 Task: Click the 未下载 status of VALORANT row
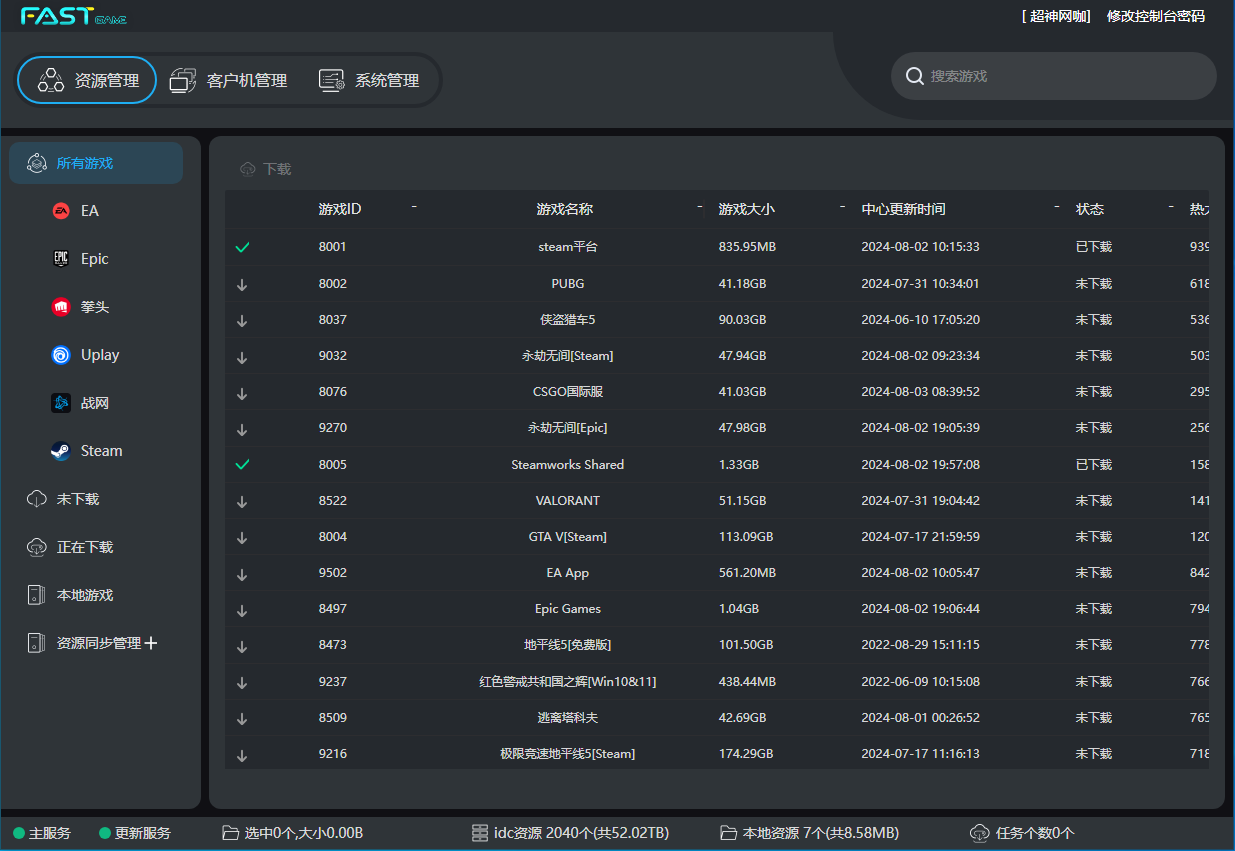1094,501
